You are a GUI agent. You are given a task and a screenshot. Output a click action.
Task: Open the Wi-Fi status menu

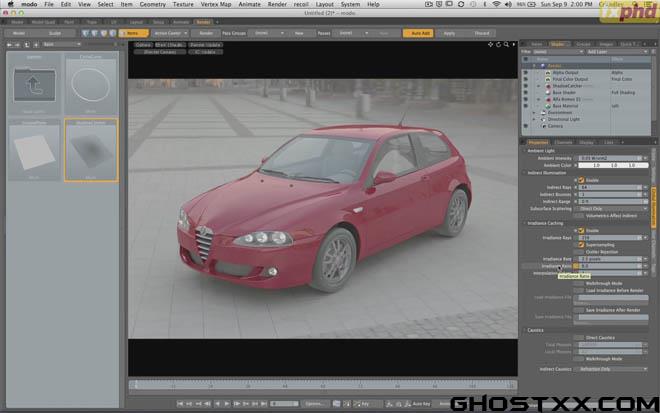tap(497, 4)
